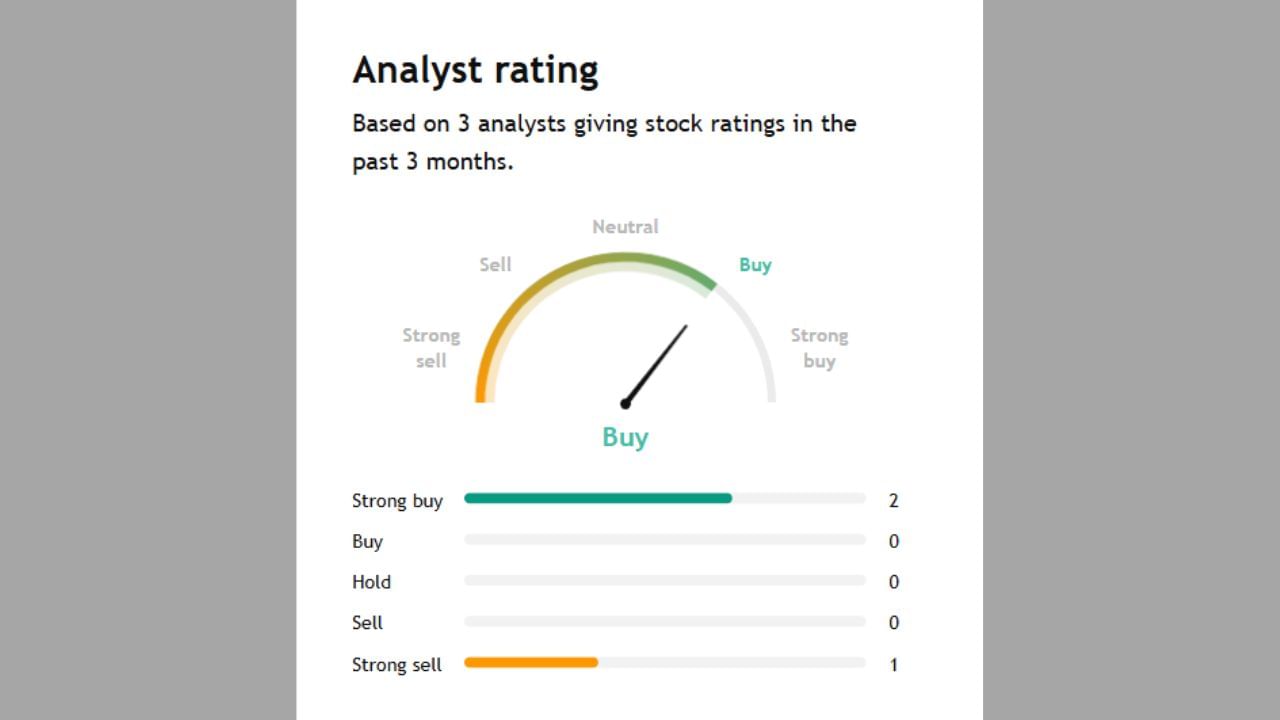This screenshot has width=1280, height=720.
Task: Click the Strong sell gauge label
Action: [x=431, y=348]
